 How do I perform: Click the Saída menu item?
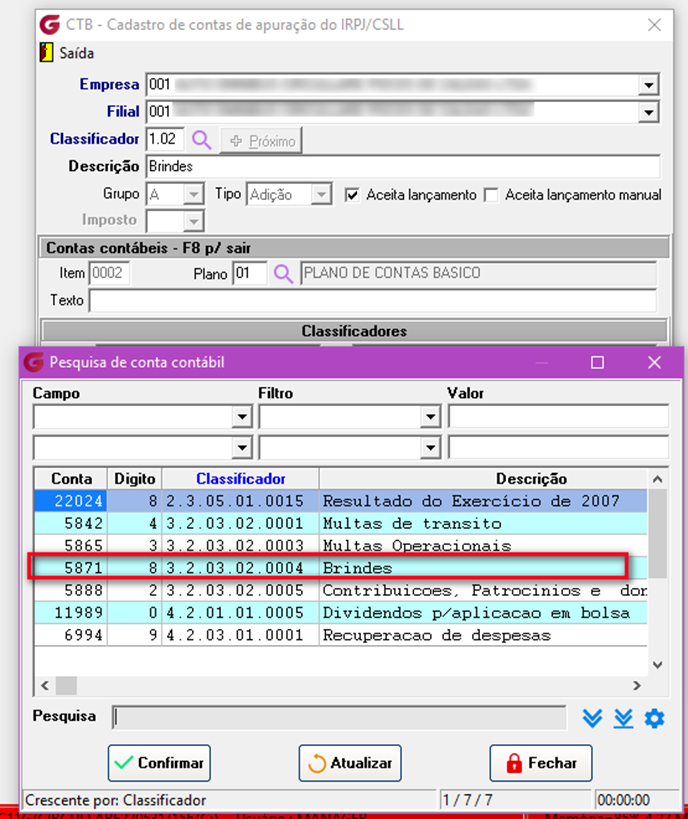(x=76, y=53)
